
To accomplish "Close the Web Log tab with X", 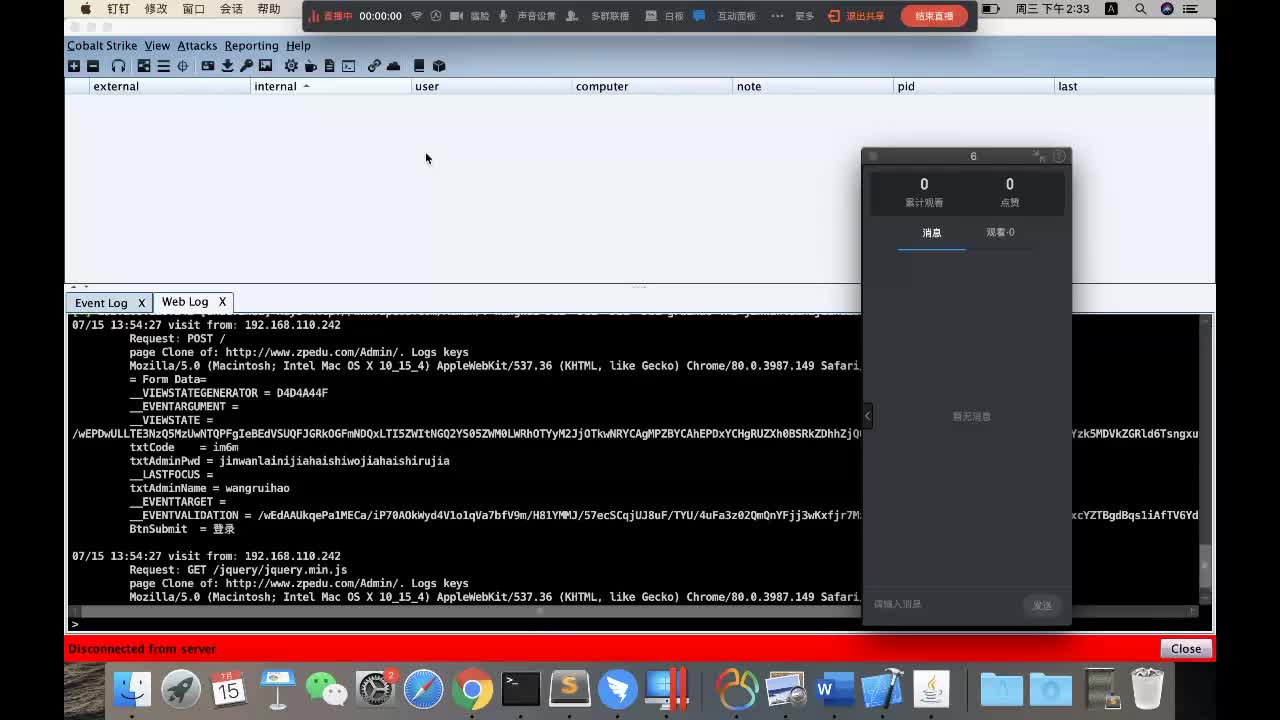I will click(222, 302).
